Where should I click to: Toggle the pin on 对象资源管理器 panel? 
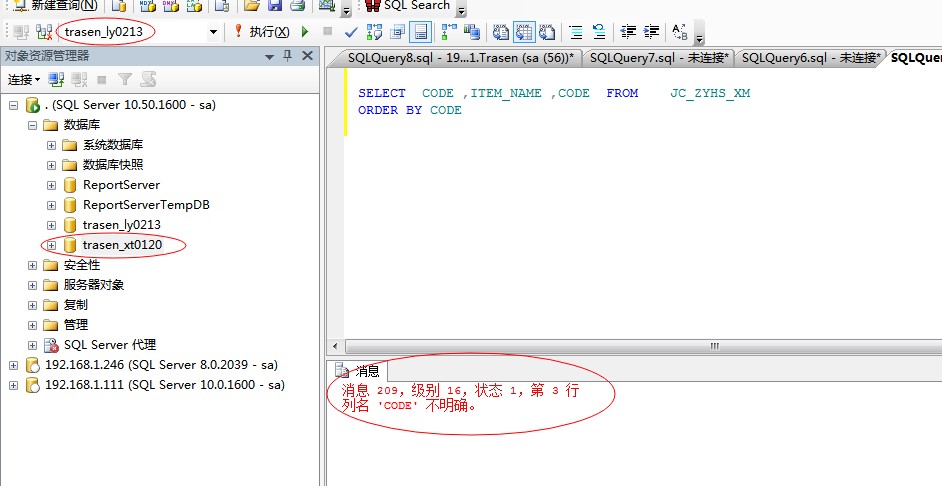click(x=289, y=56)
